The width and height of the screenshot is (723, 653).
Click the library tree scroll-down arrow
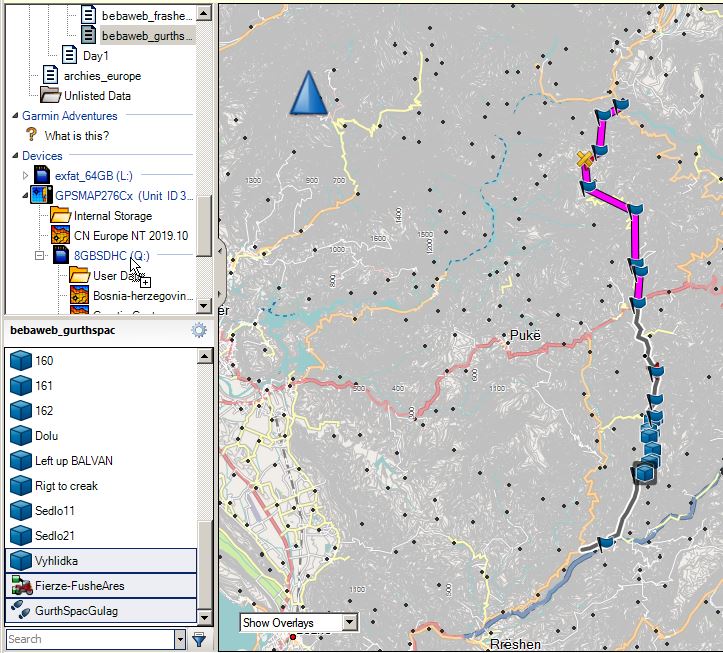(204, 306)
